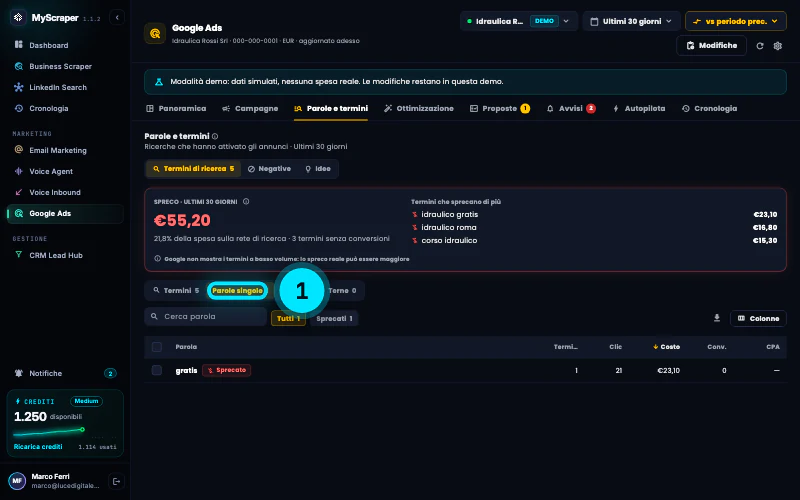
Task: Click the credits usage progress line
Action: [x=49, y=432]
